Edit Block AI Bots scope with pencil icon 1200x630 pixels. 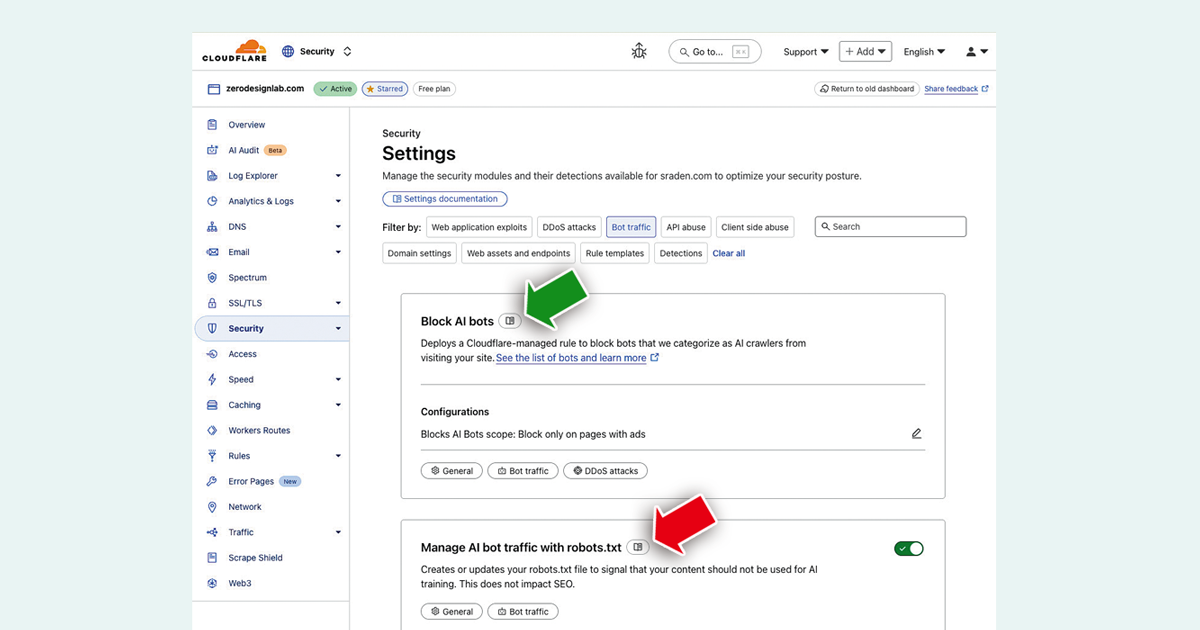tap(916, 434)
